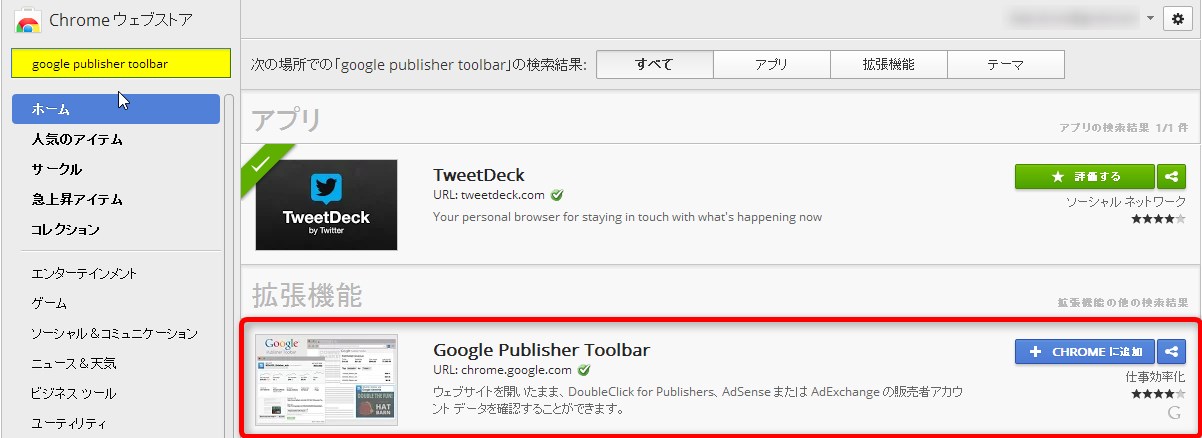Click verified checkmark next to chrome.google.com

pyautogui.click(x=584, y=370)
